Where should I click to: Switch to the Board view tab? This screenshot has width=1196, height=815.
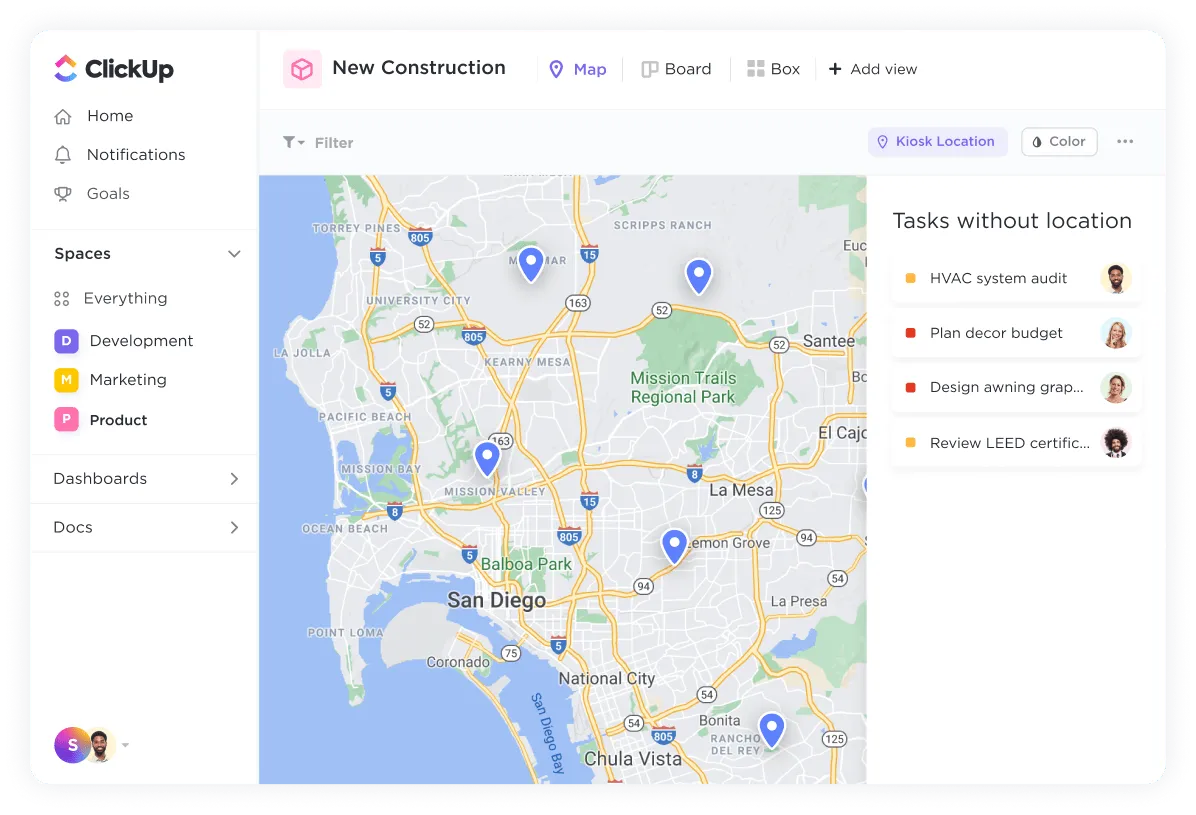tap(676, 69)
